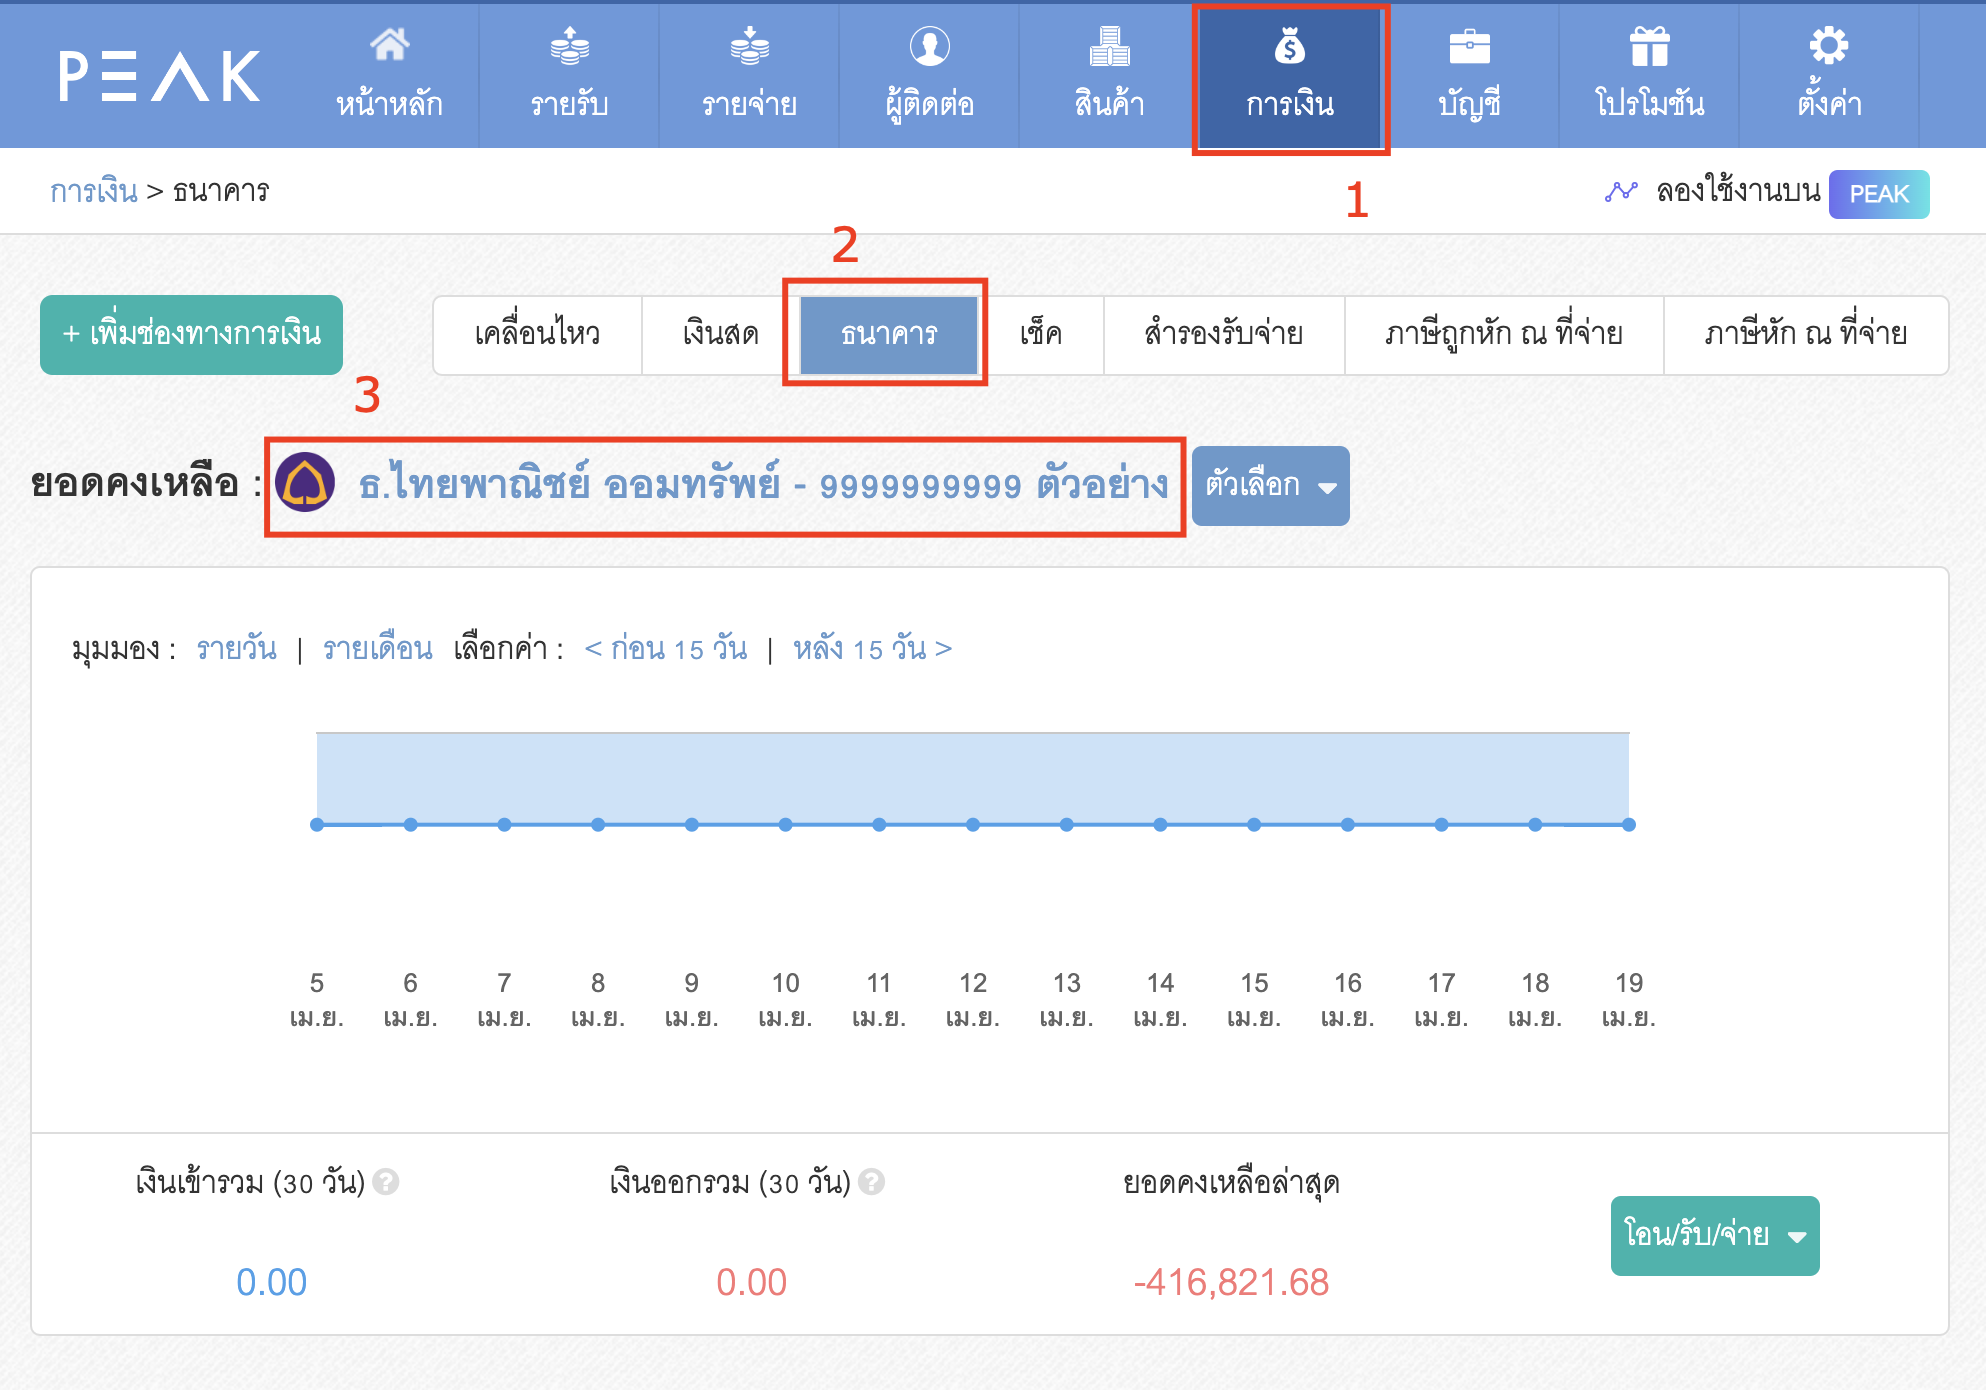1986x1390 pixels.
Task: Click the การเงิน breadcrumb link
Action: 94,190
